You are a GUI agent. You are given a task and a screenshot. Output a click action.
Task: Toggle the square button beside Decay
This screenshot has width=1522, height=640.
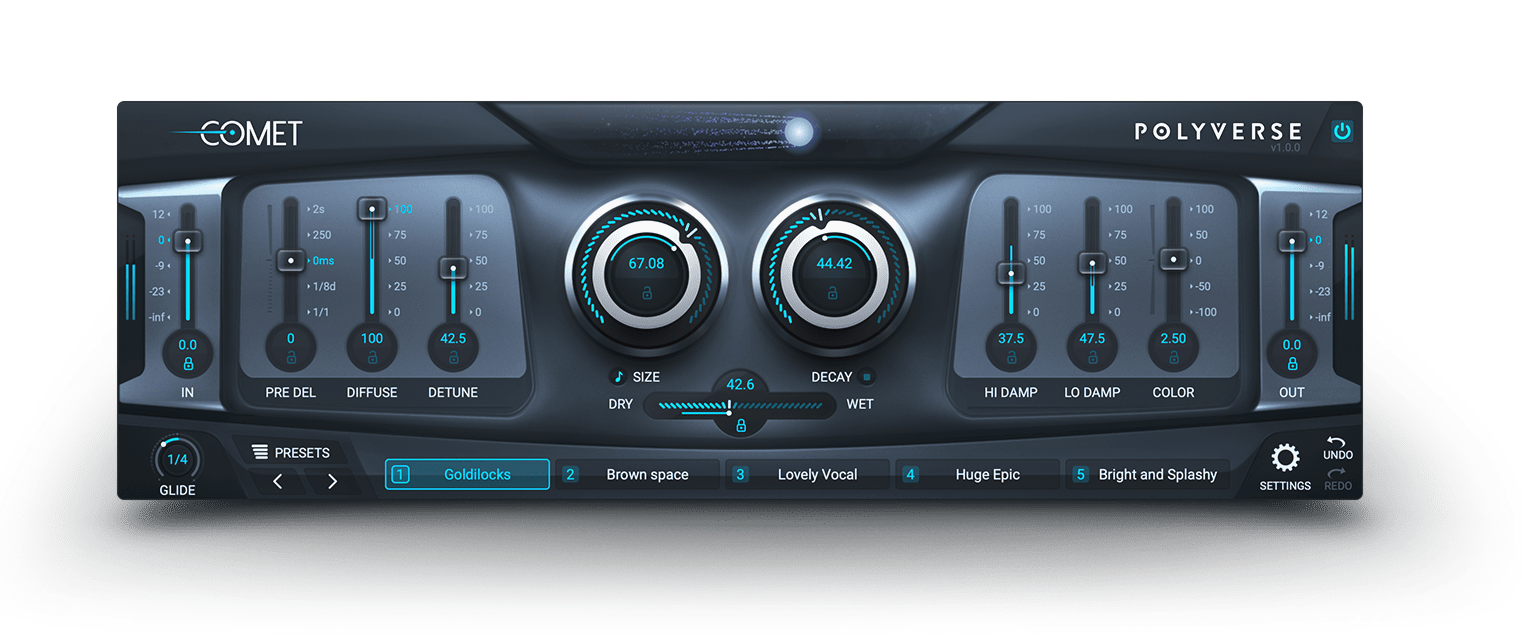(867, 377)
